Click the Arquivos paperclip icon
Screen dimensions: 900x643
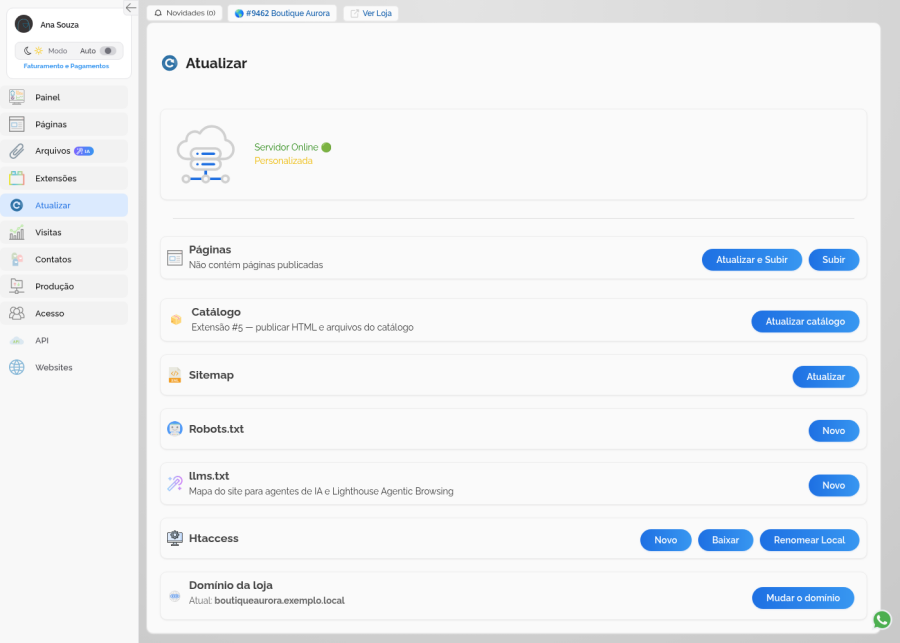(17, 151)
